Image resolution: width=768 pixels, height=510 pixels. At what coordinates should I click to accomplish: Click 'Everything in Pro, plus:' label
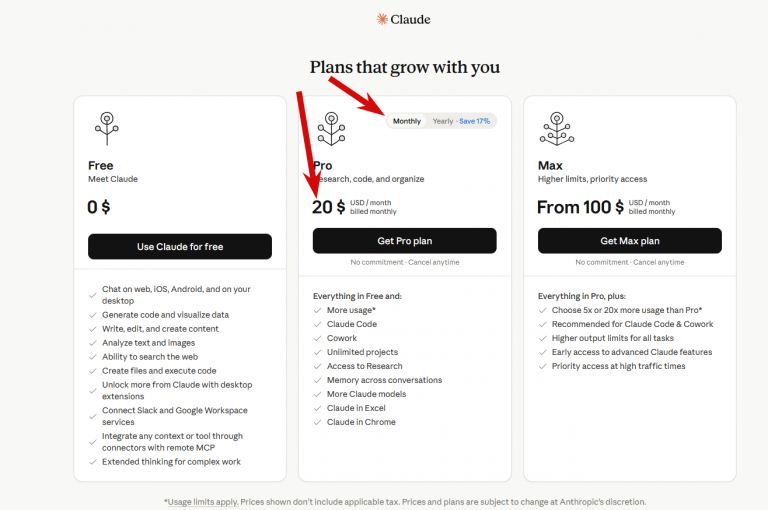click(581, 296)
